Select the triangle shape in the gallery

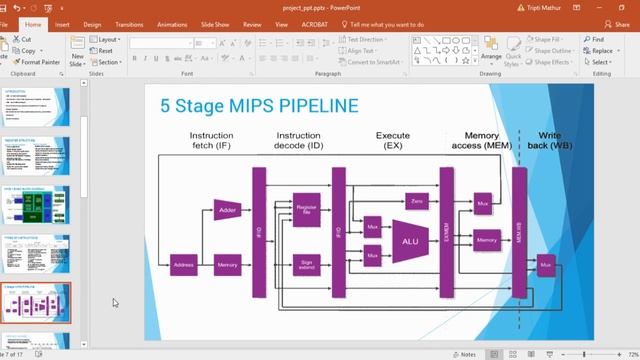tap(417, 51)
